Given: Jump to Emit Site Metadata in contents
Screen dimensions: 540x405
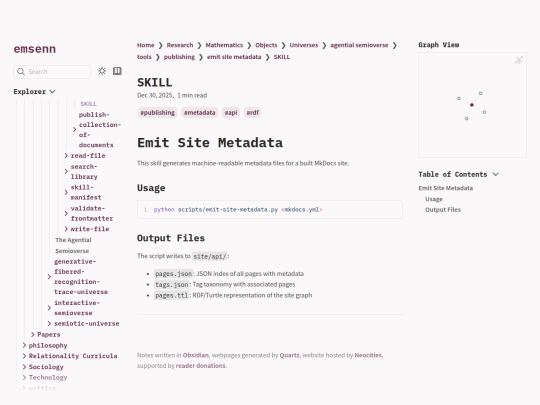Looking at the screenshot, I should tap(446, 188).
